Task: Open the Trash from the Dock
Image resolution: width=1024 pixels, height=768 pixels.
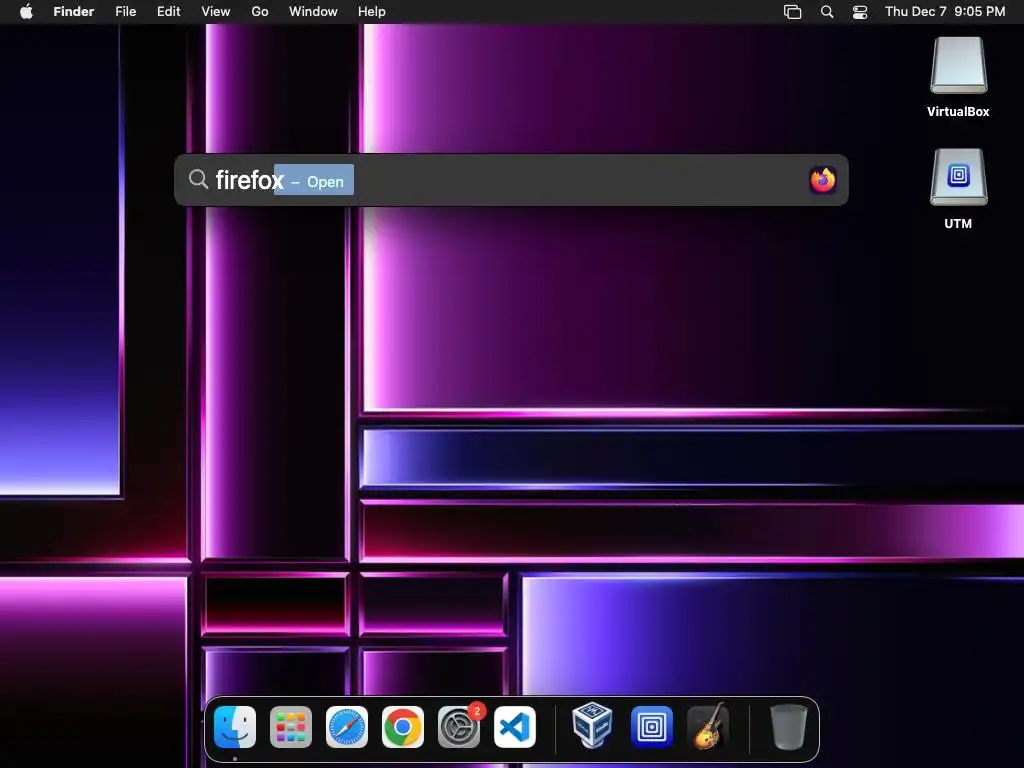Action: coord(789,727)
